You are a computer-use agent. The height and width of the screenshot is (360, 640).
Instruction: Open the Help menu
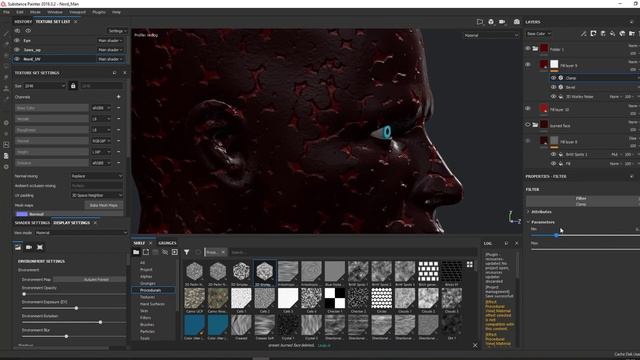116,12
